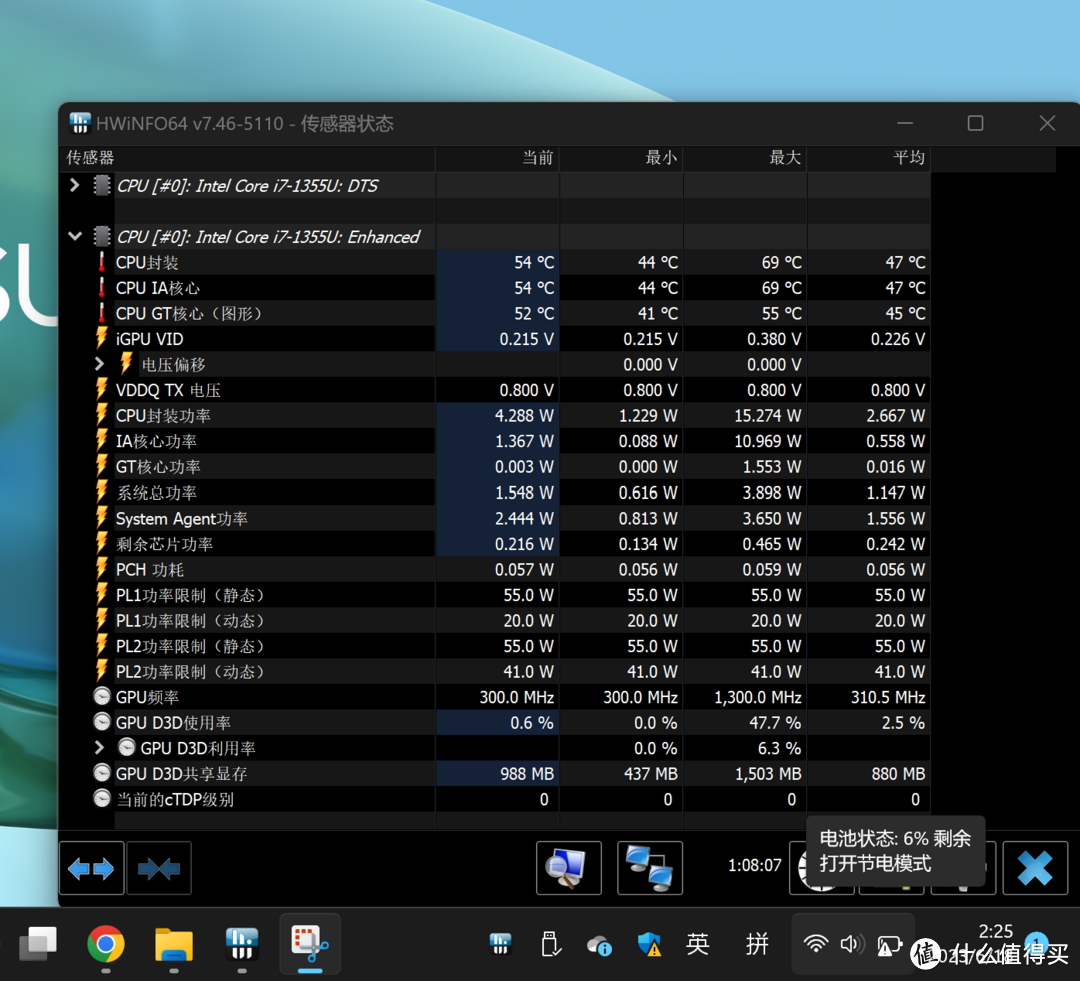The height and width of the screenshot is (981, 1080).
Task: Click the 最小 column header
Action: click(621, 158)
